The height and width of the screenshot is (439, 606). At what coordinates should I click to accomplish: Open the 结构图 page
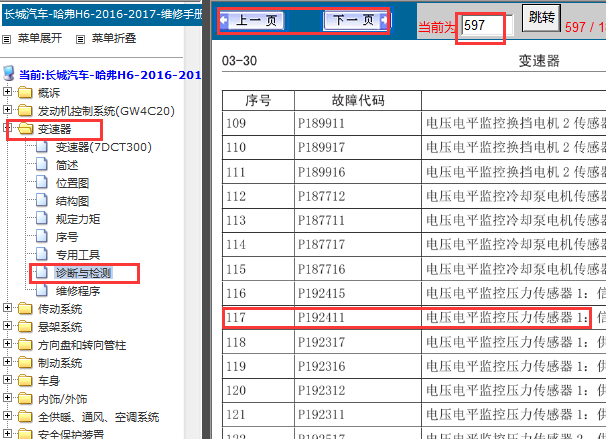pyautogui.click(x=72, y=201)
